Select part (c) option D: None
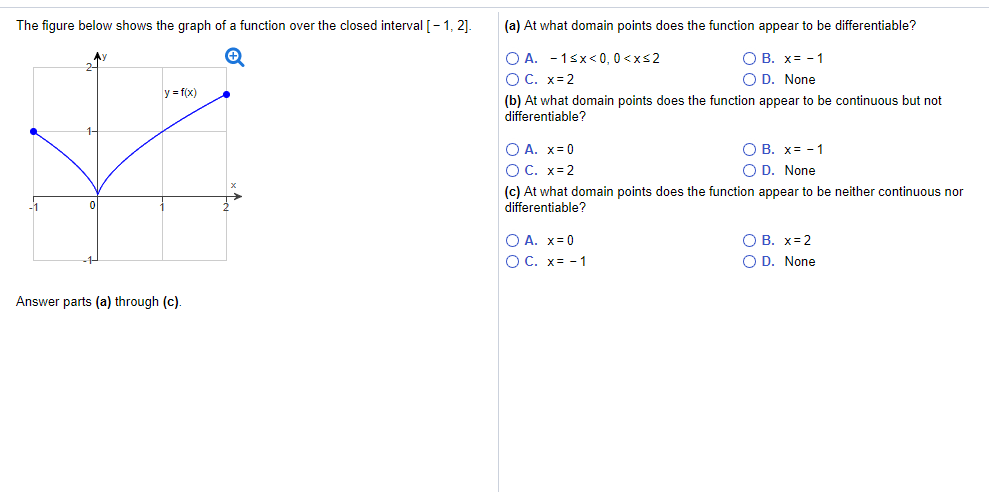The height and width of the screenshot is (497, 989). (750, 261)
